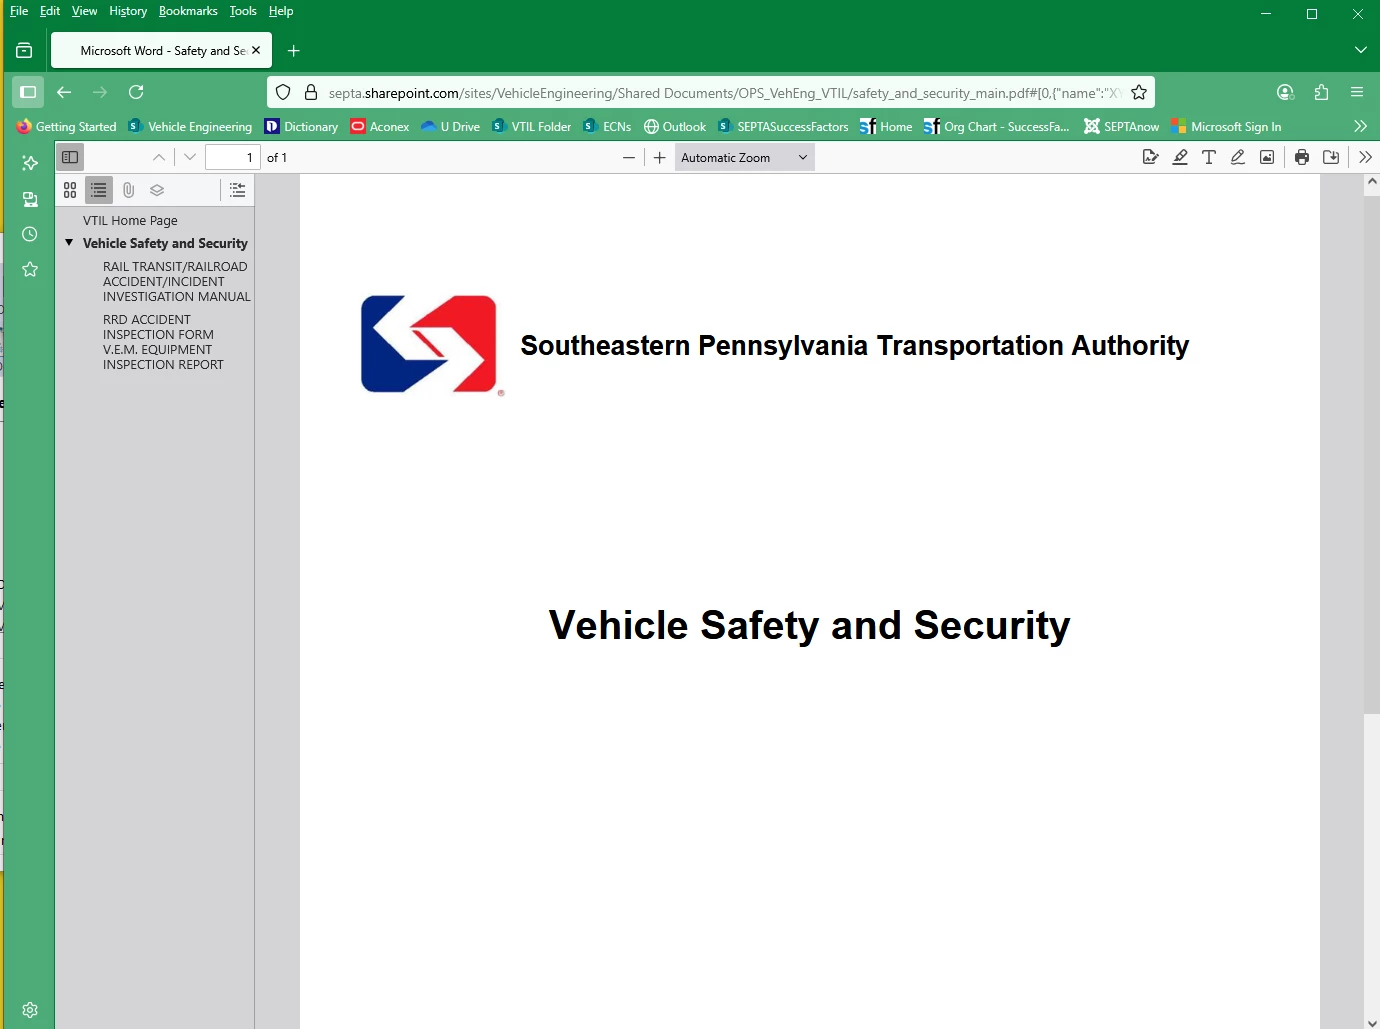The height and width of the screenshot is (1029, 1380).
Task: Open AI chatbot in sidebar
Action: pos(30,163)
